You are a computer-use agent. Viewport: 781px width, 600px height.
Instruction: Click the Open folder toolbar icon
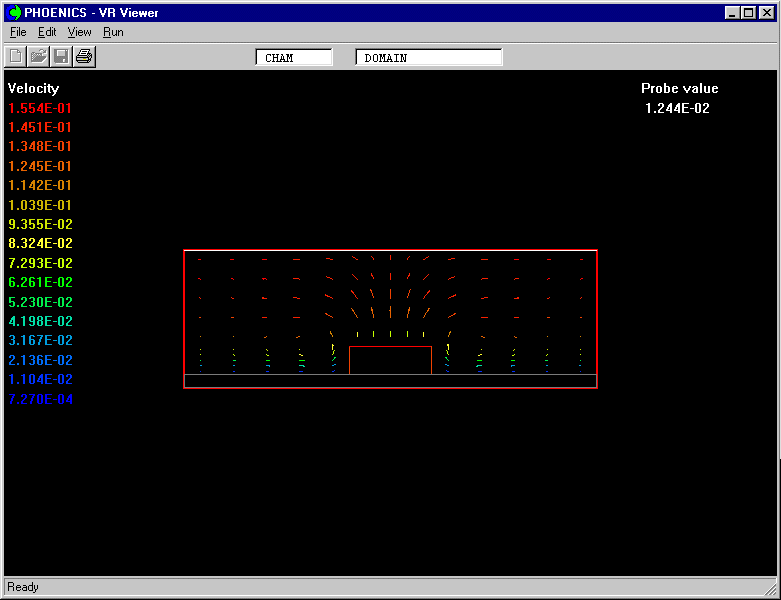38,57
